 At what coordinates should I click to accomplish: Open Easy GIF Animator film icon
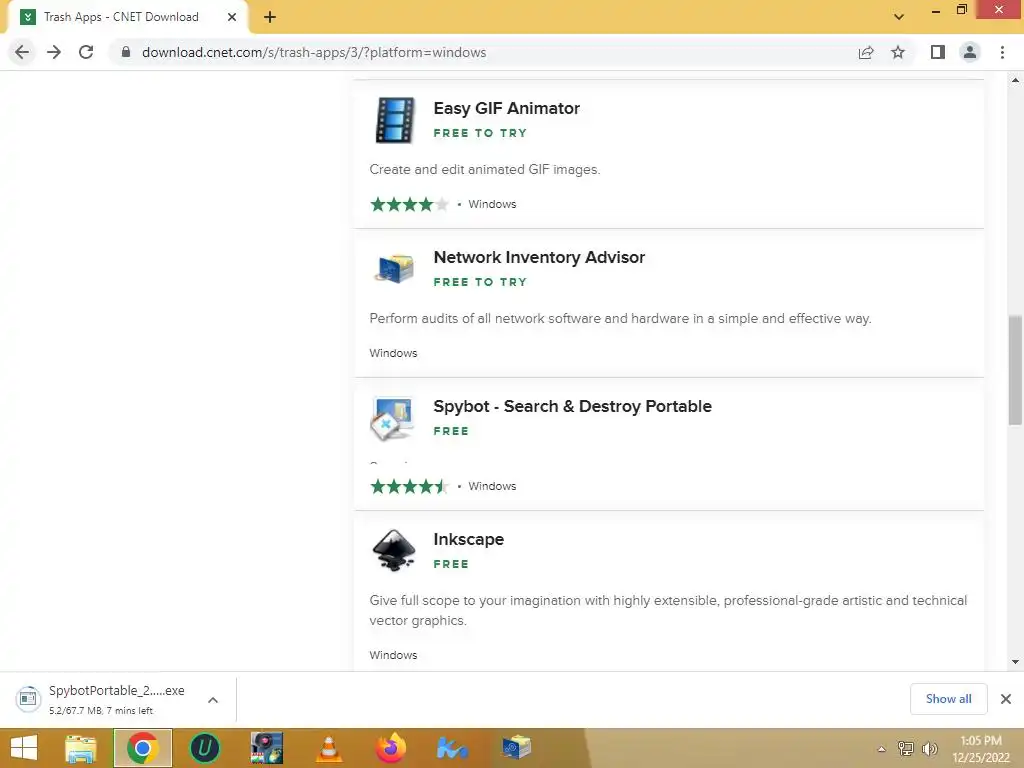[x=394, y=120]
